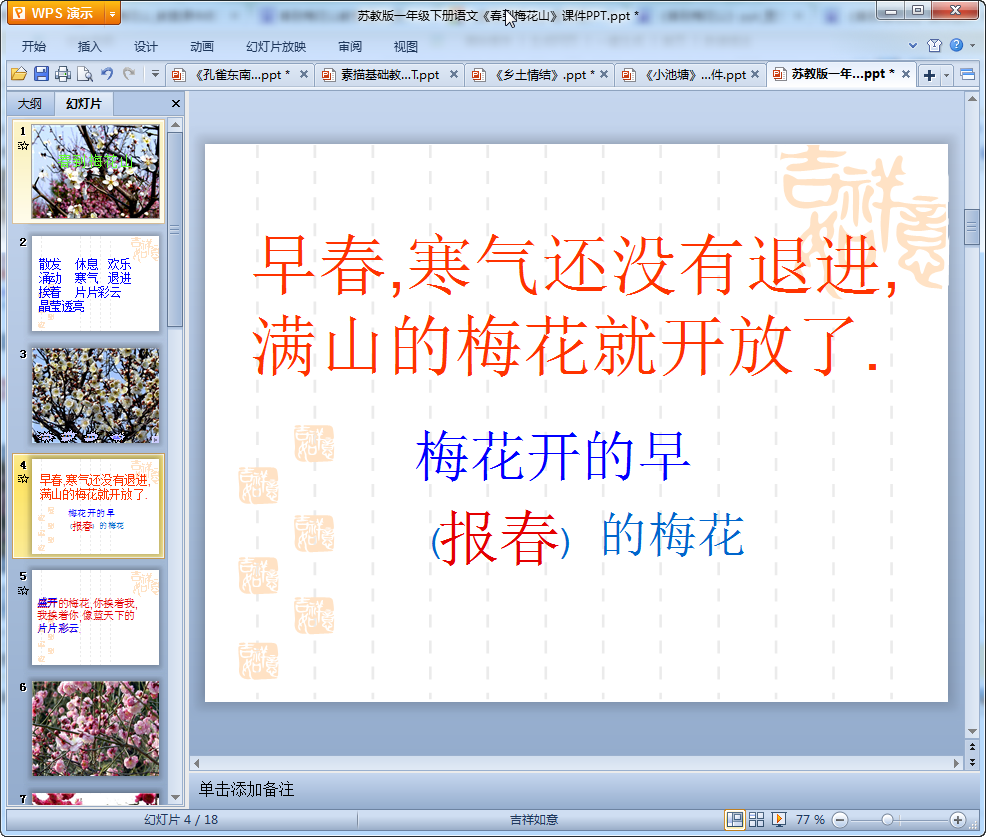Open the 插入 ribbon tab

(89, 47)
